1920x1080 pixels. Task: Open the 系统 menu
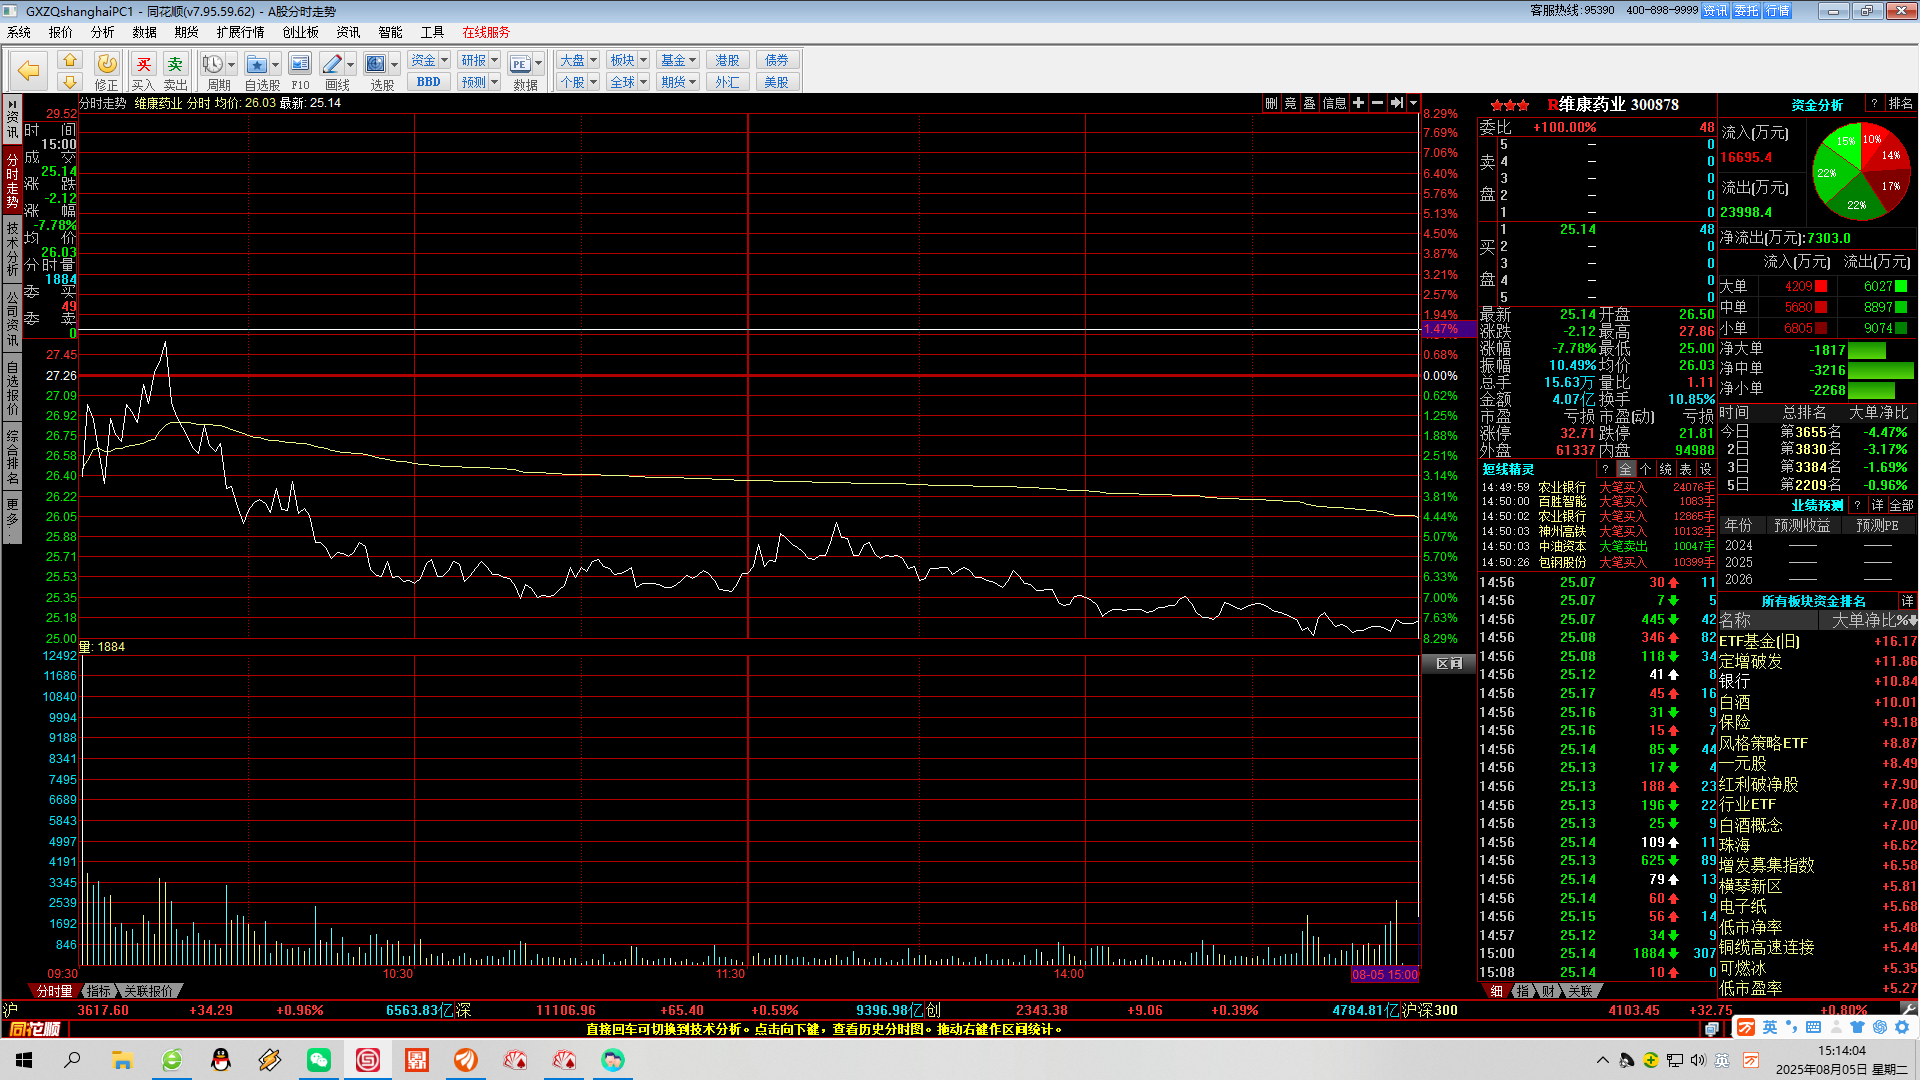pos(18,32)
